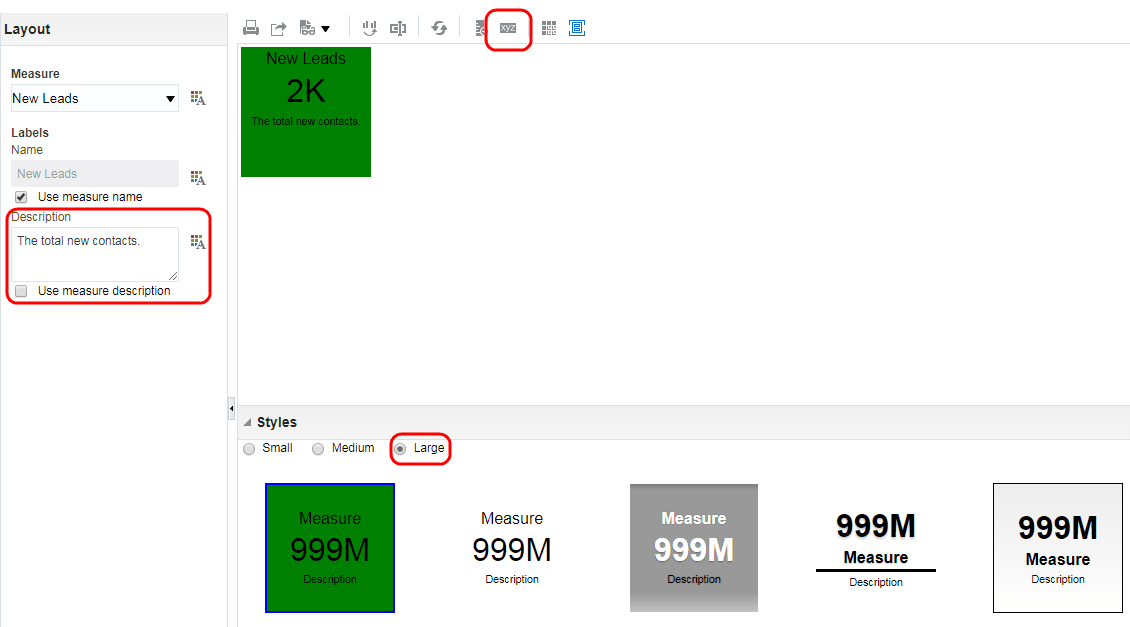Select the green Measure style thumbnail
The width and height of the screenshot is (1130, 627).
[x=330, y=548]
